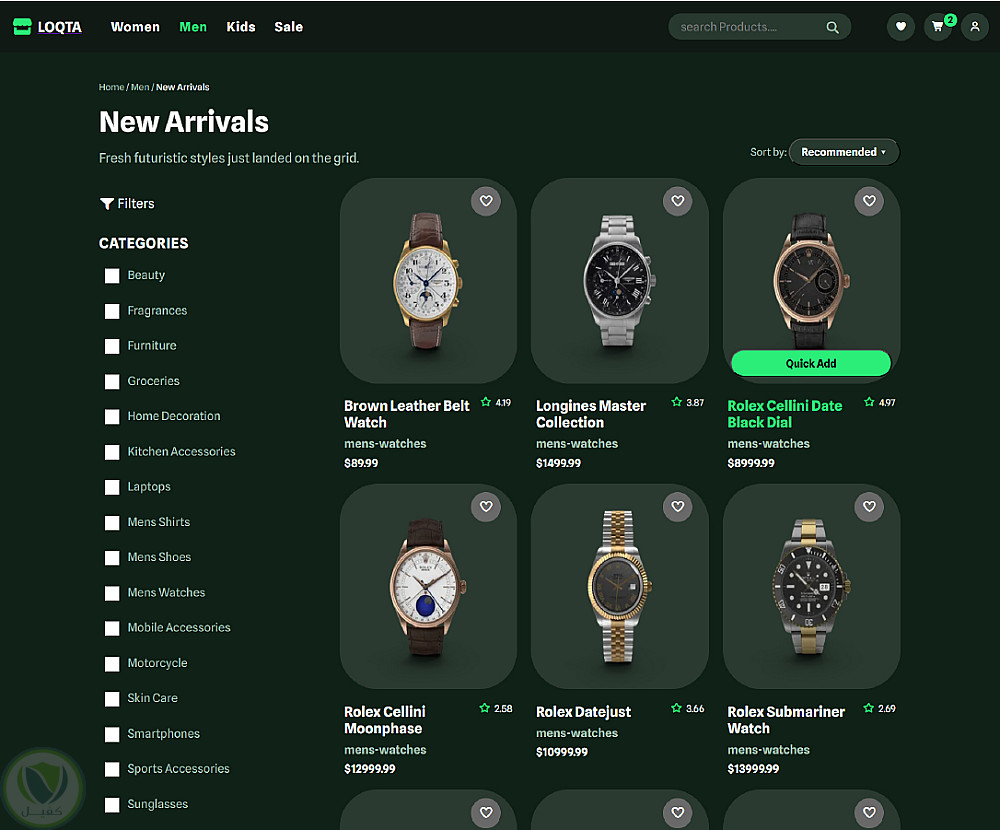Check the Smartphones category checkbox

(x=112, y=734)
